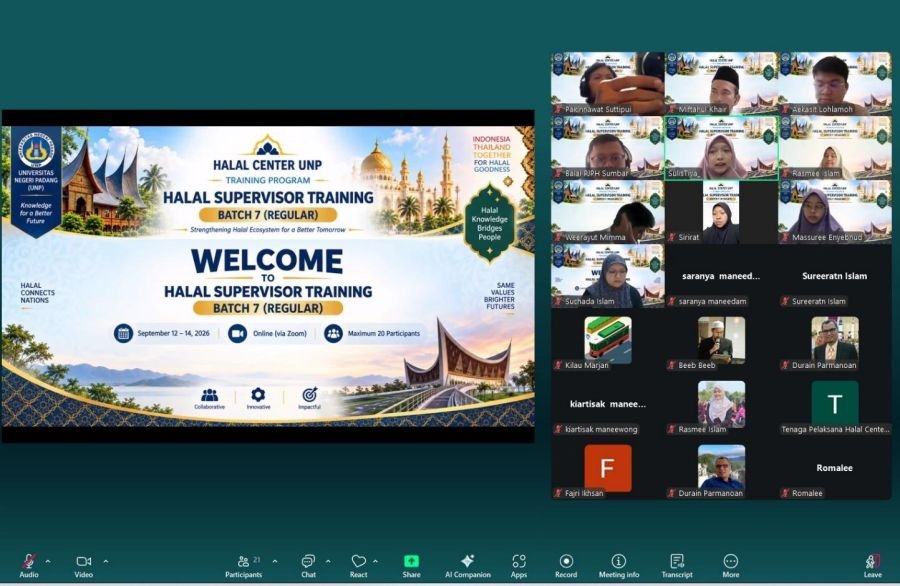This screenshot has width=900, height=586.
Task: Select Pakinnawat Suttipui's video tile
Action: 608,83
